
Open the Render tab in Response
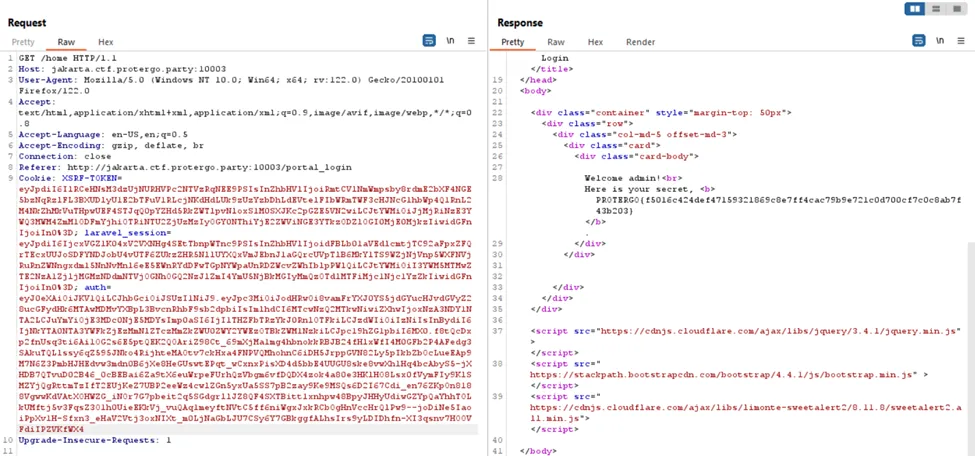640,42
